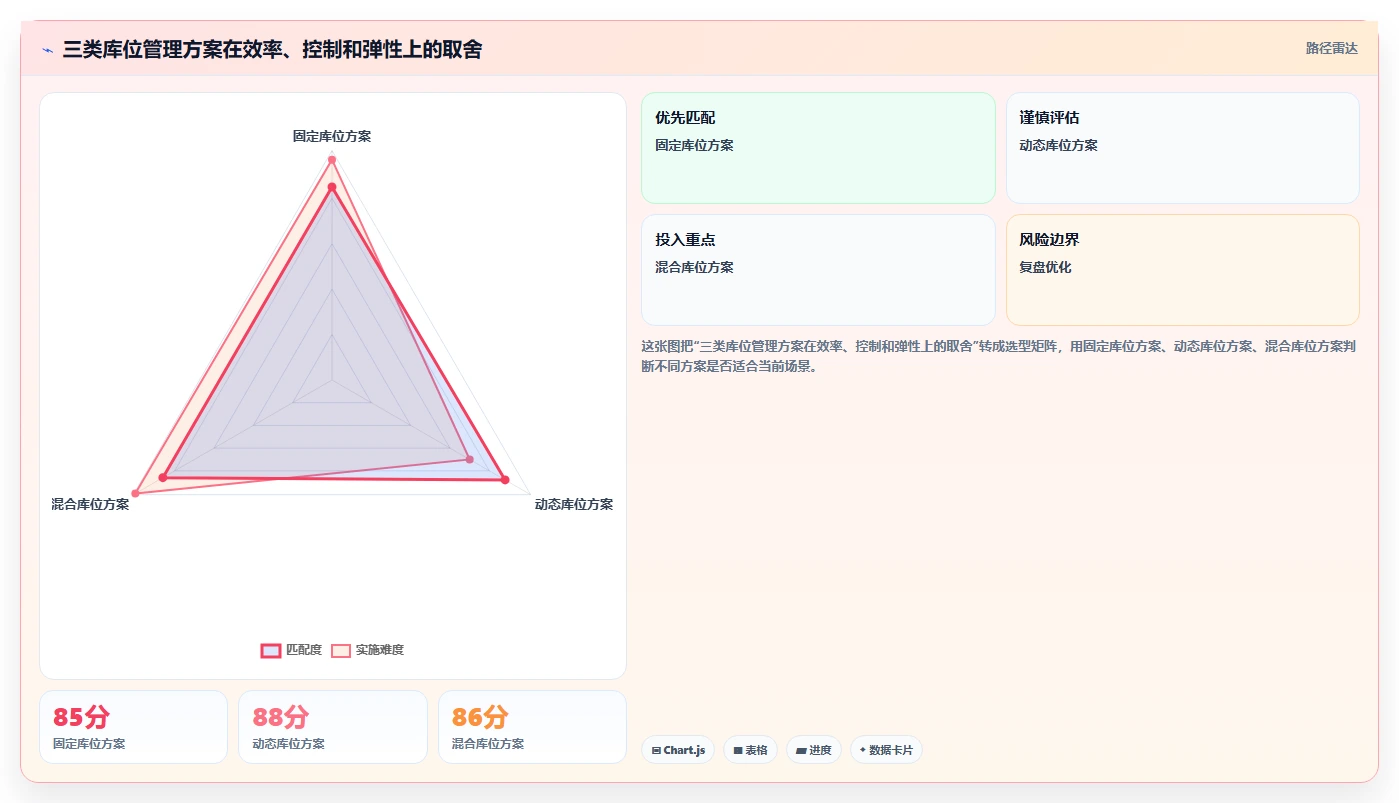Viewport: 1399px width, 803px height.
Task: Click the 匹配度 data point on 动态库位方案 axis
Action: (x=505, y=480)
